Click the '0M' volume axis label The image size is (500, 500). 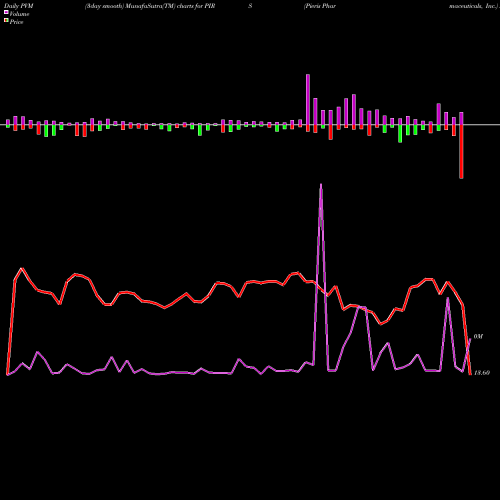478,337
